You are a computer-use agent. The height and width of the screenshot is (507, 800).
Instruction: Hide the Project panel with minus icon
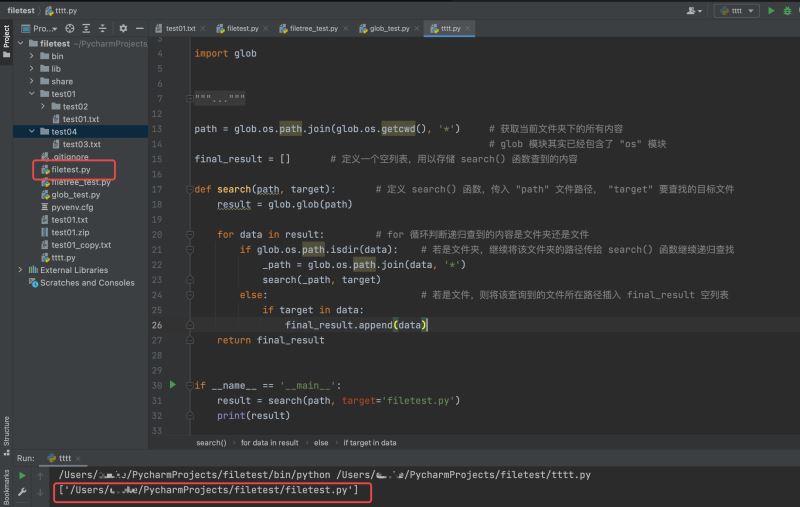pyautogui.click(x=138, y=28)
